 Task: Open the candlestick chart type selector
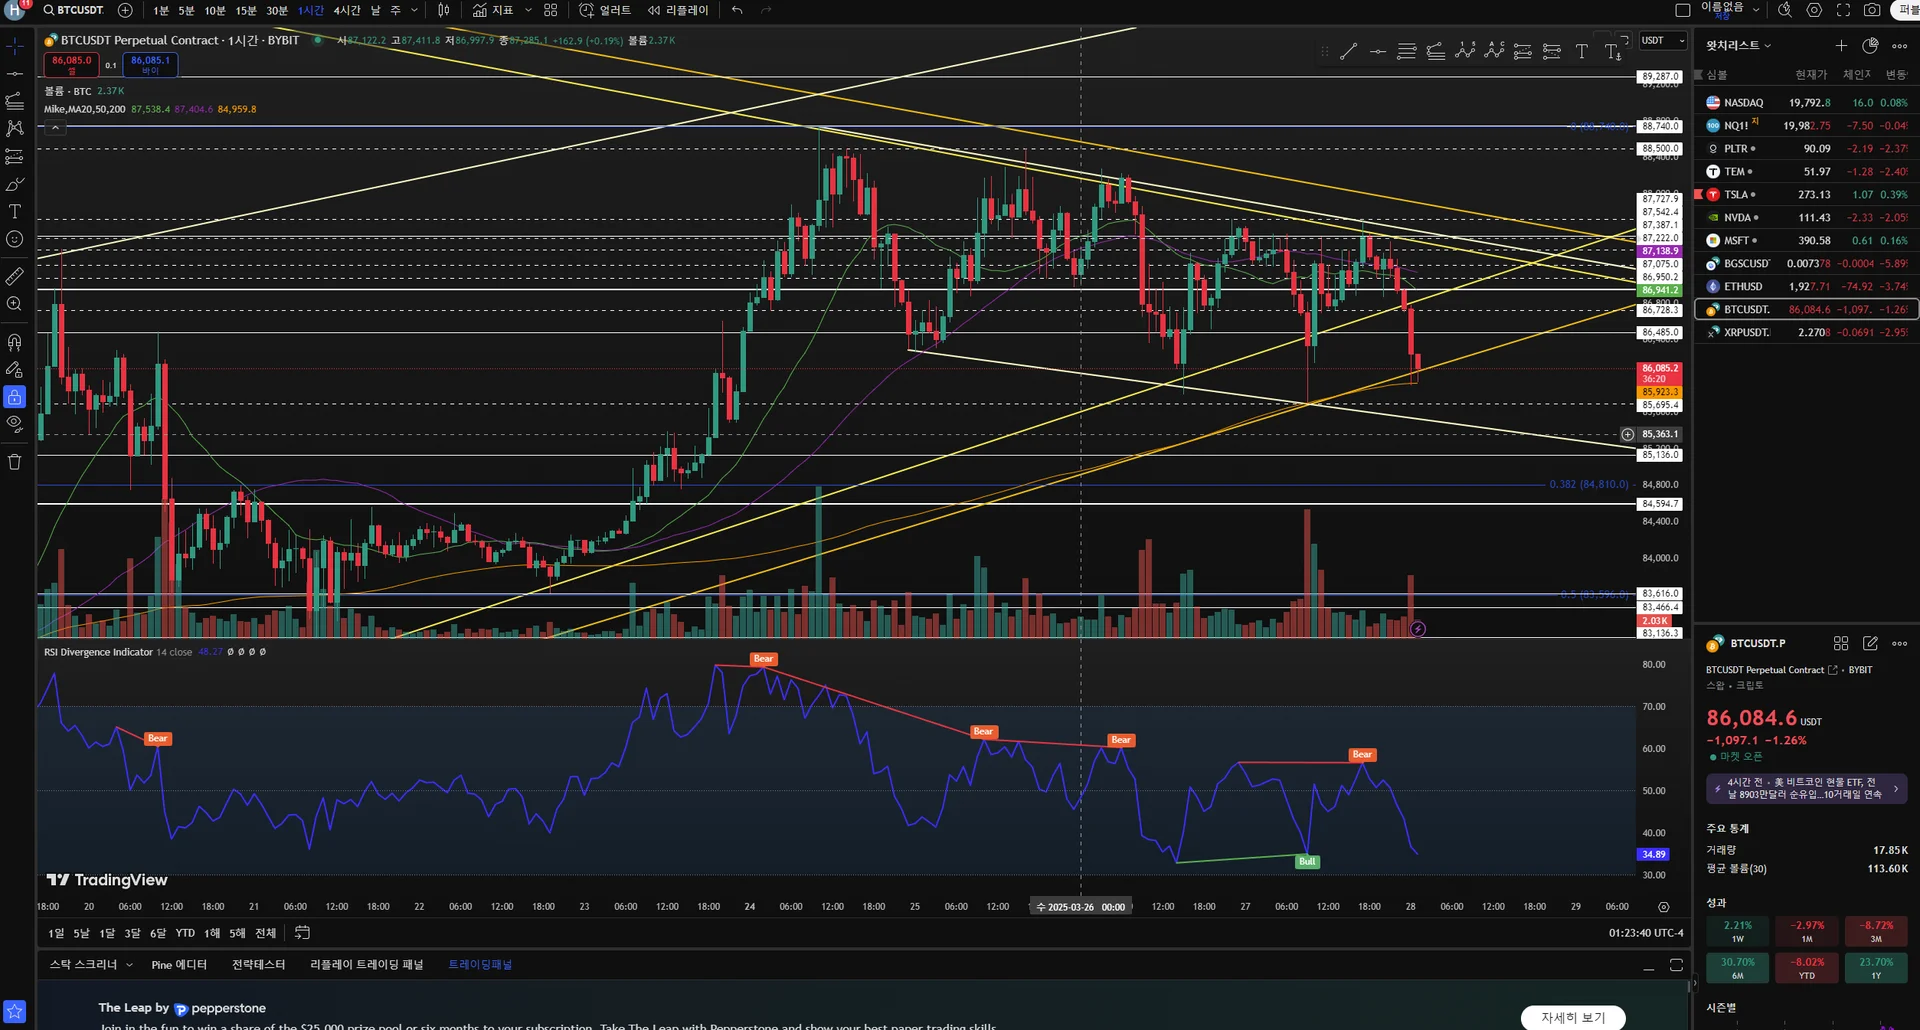[444, 10]
